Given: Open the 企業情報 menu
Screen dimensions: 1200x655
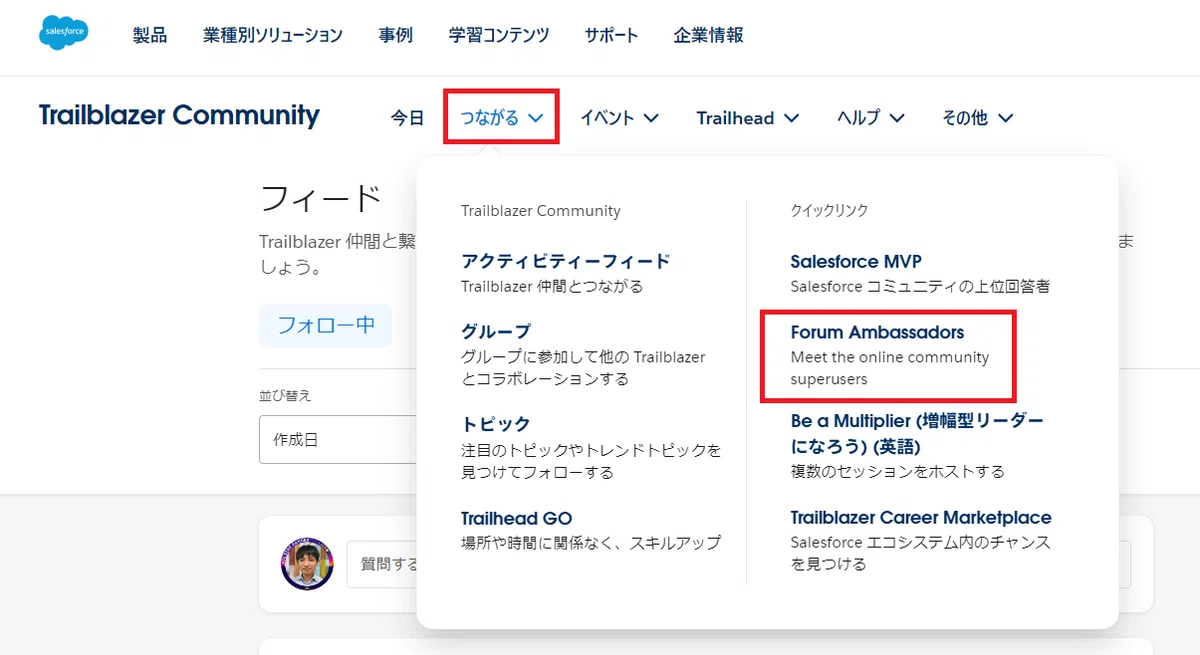Looking at the screenshot, I should pyautogui.click(x=709, y=35).
